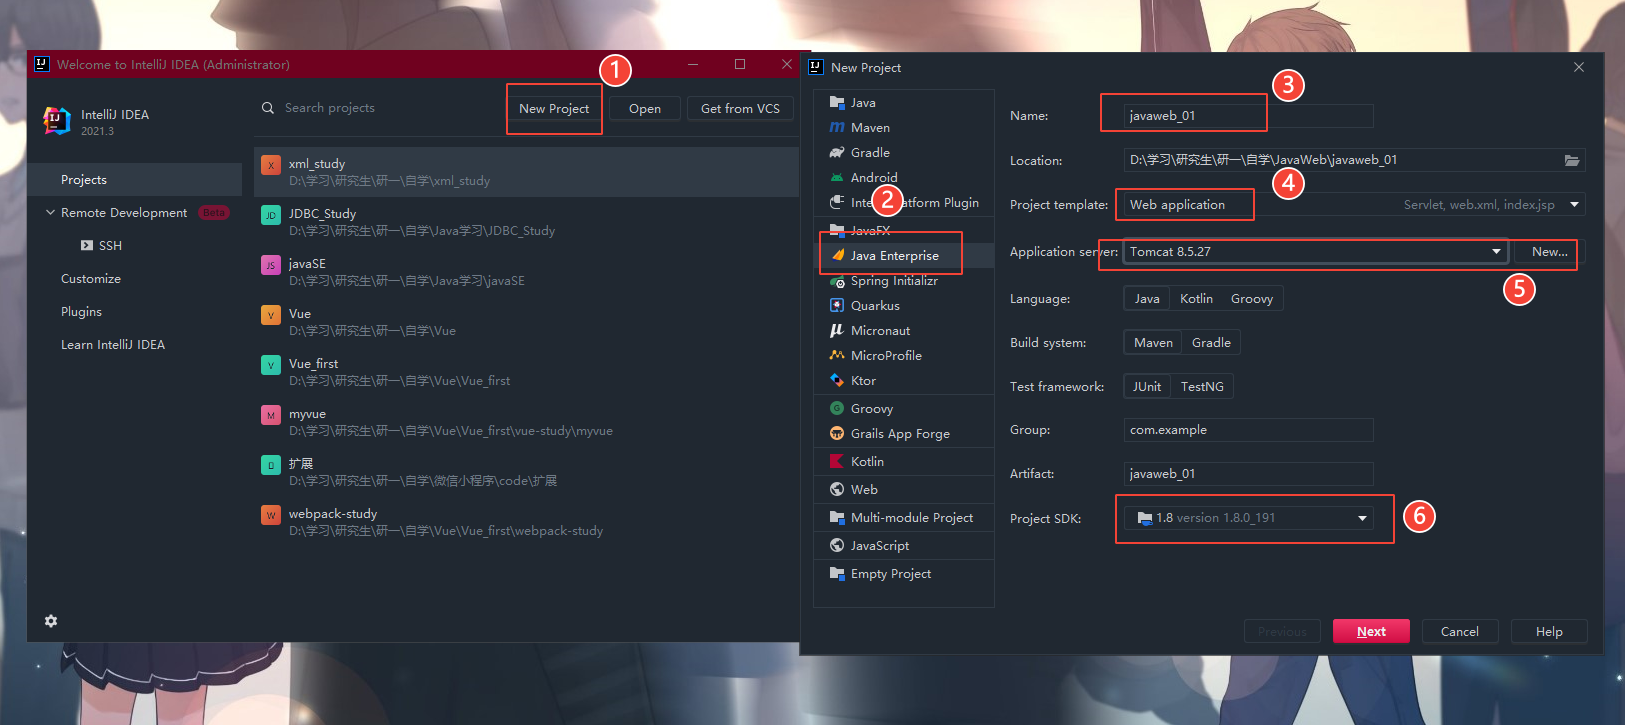
Task: Click Micronaut icon in project types
Action: tap(837, 331)
